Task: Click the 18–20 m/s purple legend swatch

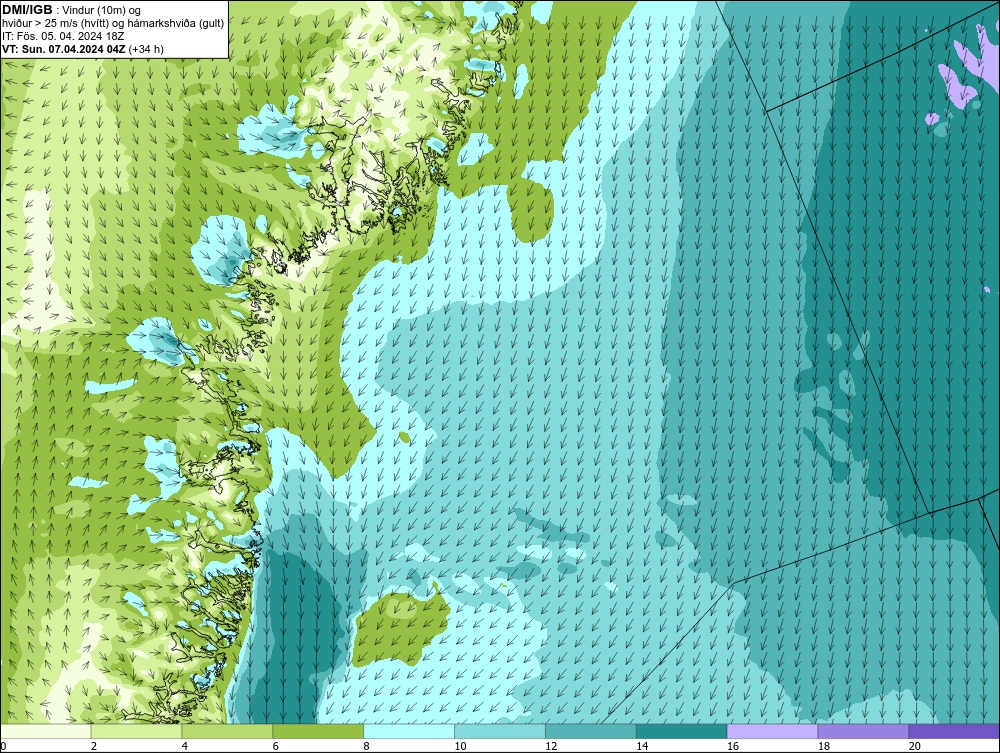Action: click(864, 731)
